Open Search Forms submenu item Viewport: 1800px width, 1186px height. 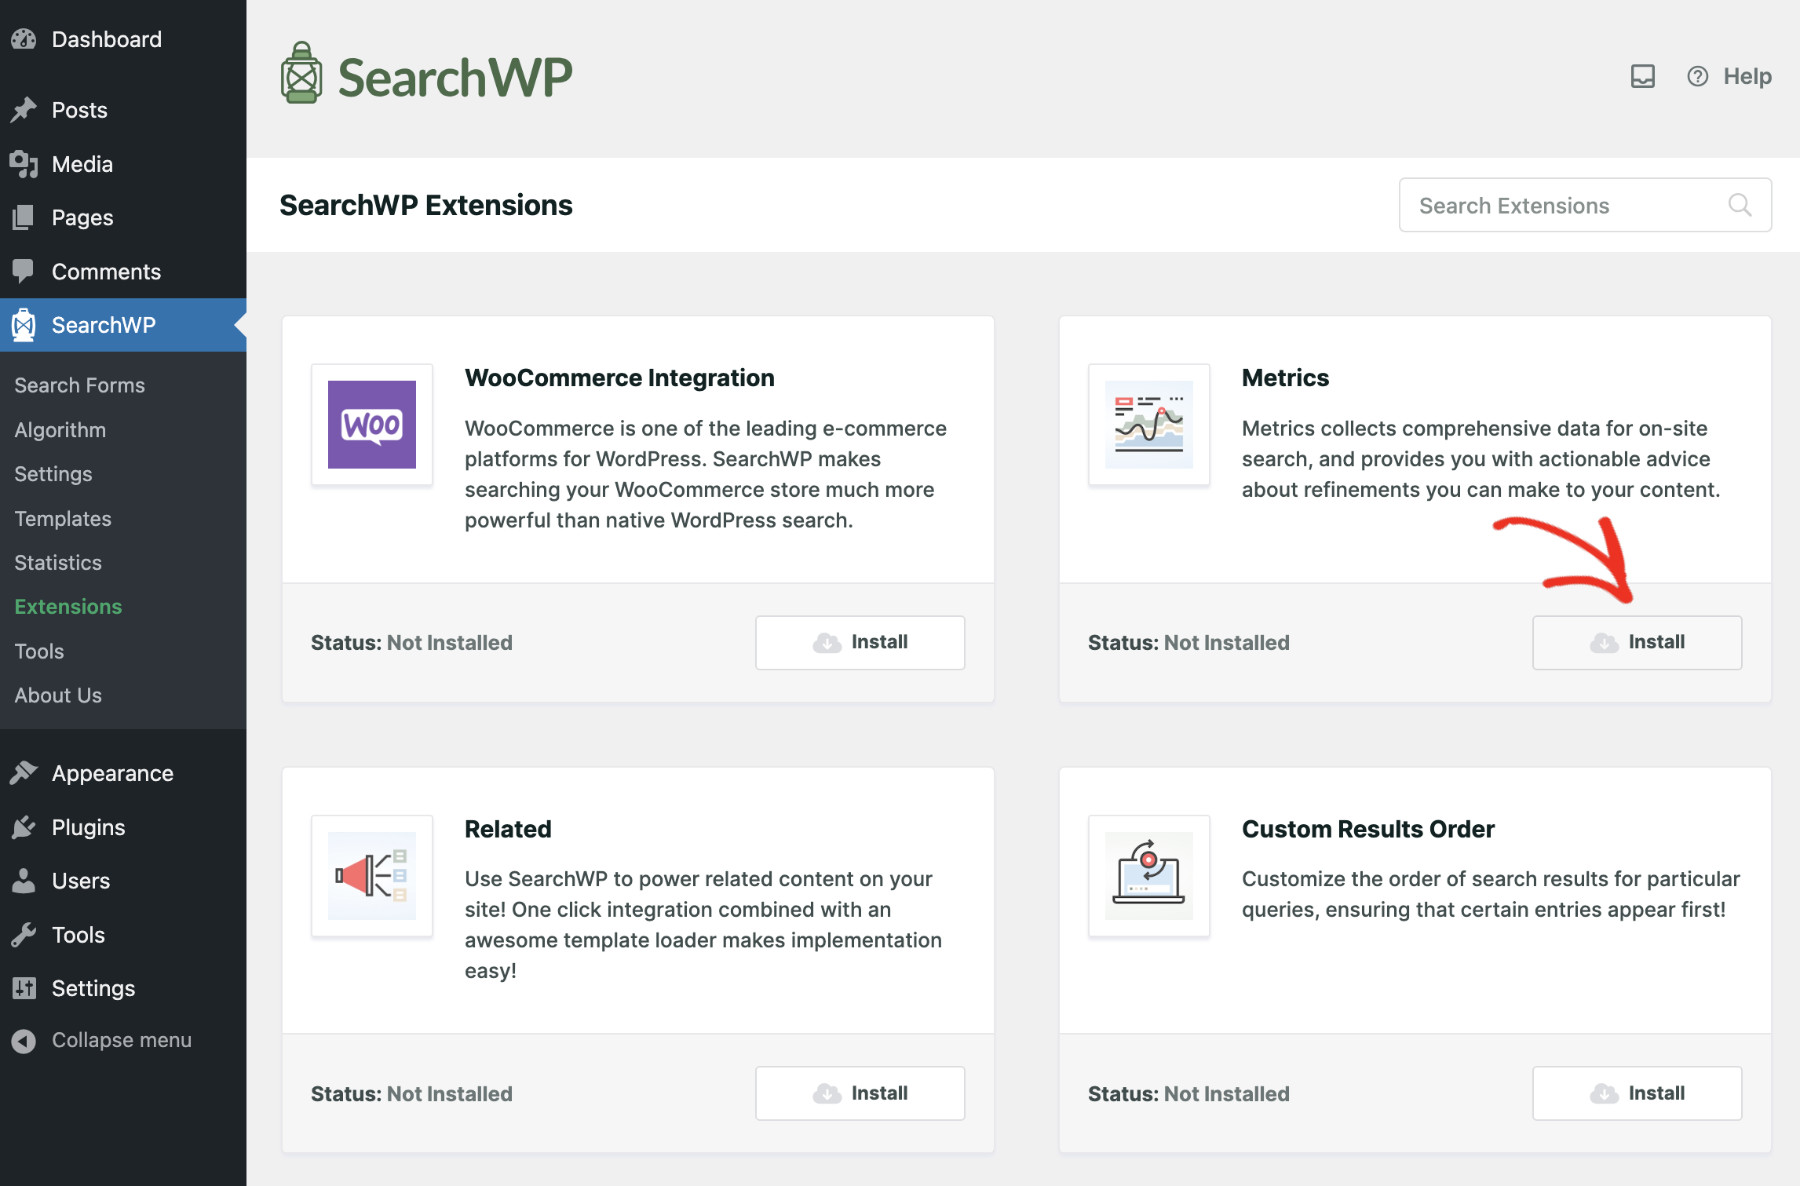[x=80, y=385]
